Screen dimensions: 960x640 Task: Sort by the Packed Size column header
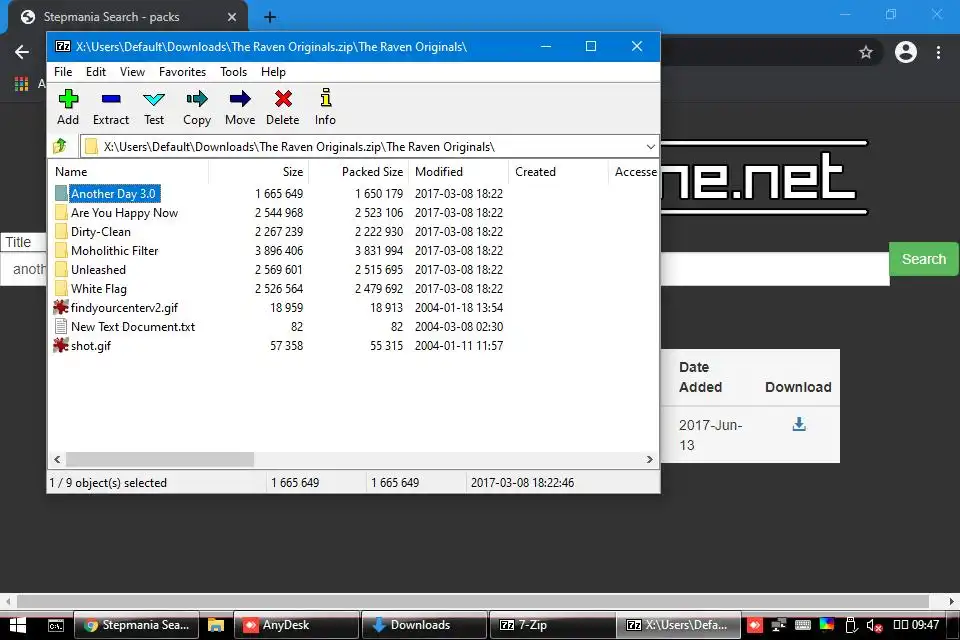point(359,172)
